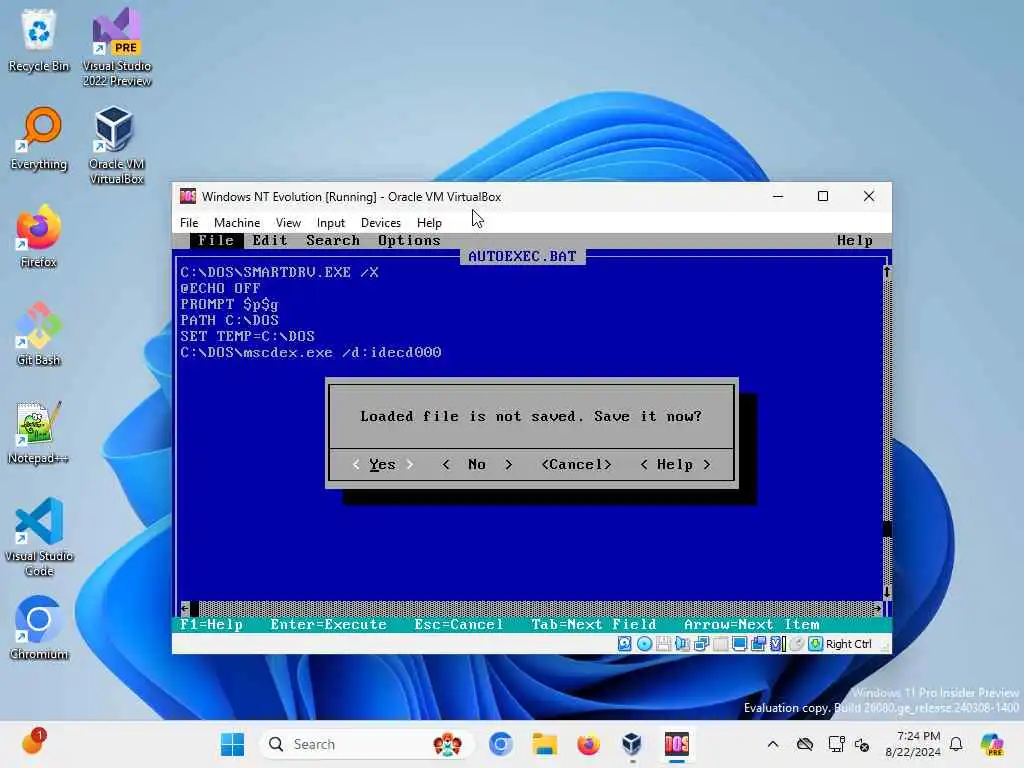Open the DOS editor Edit menu
The height and width of the screenshot is (768, 1024).
pos(270,240)
